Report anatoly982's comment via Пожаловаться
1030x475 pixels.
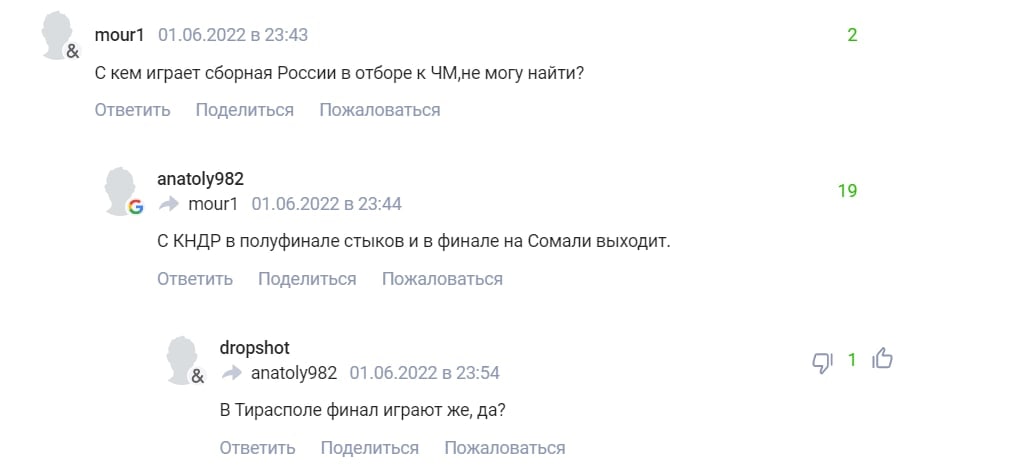[x=442, y=279]
